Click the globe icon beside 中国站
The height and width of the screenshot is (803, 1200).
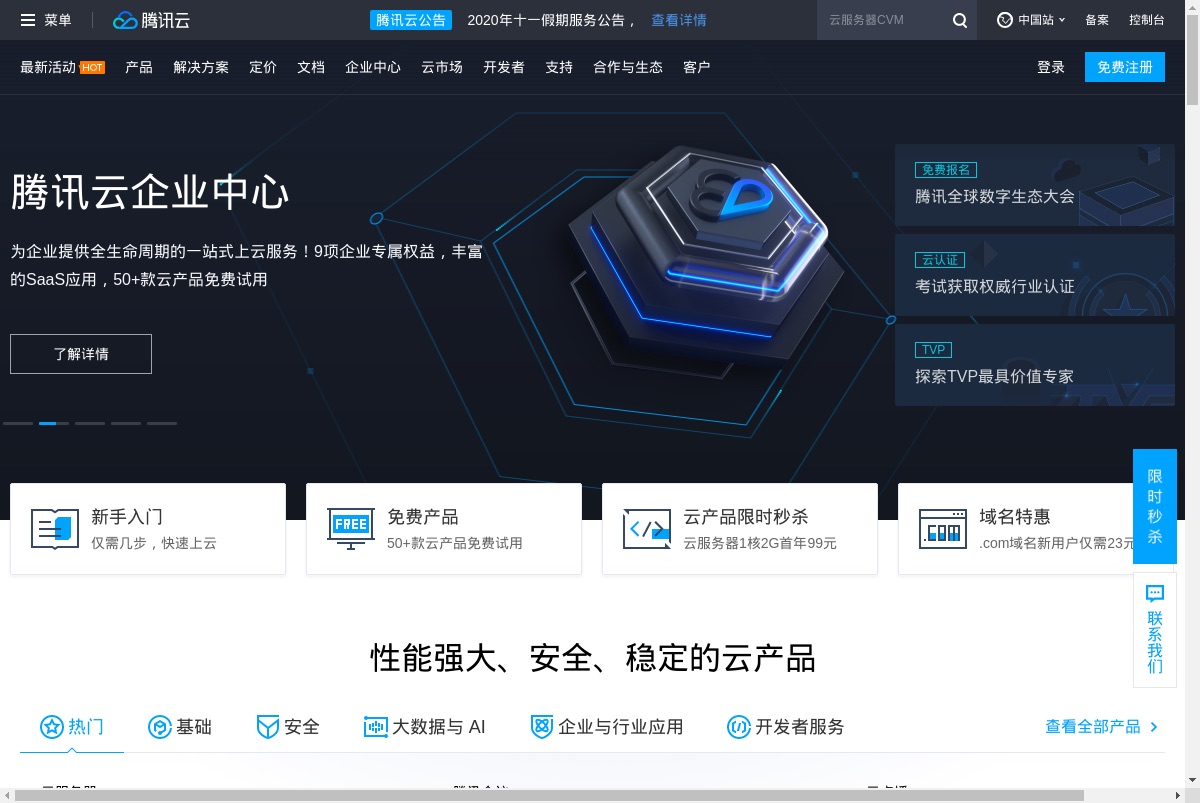(1005, 20)
